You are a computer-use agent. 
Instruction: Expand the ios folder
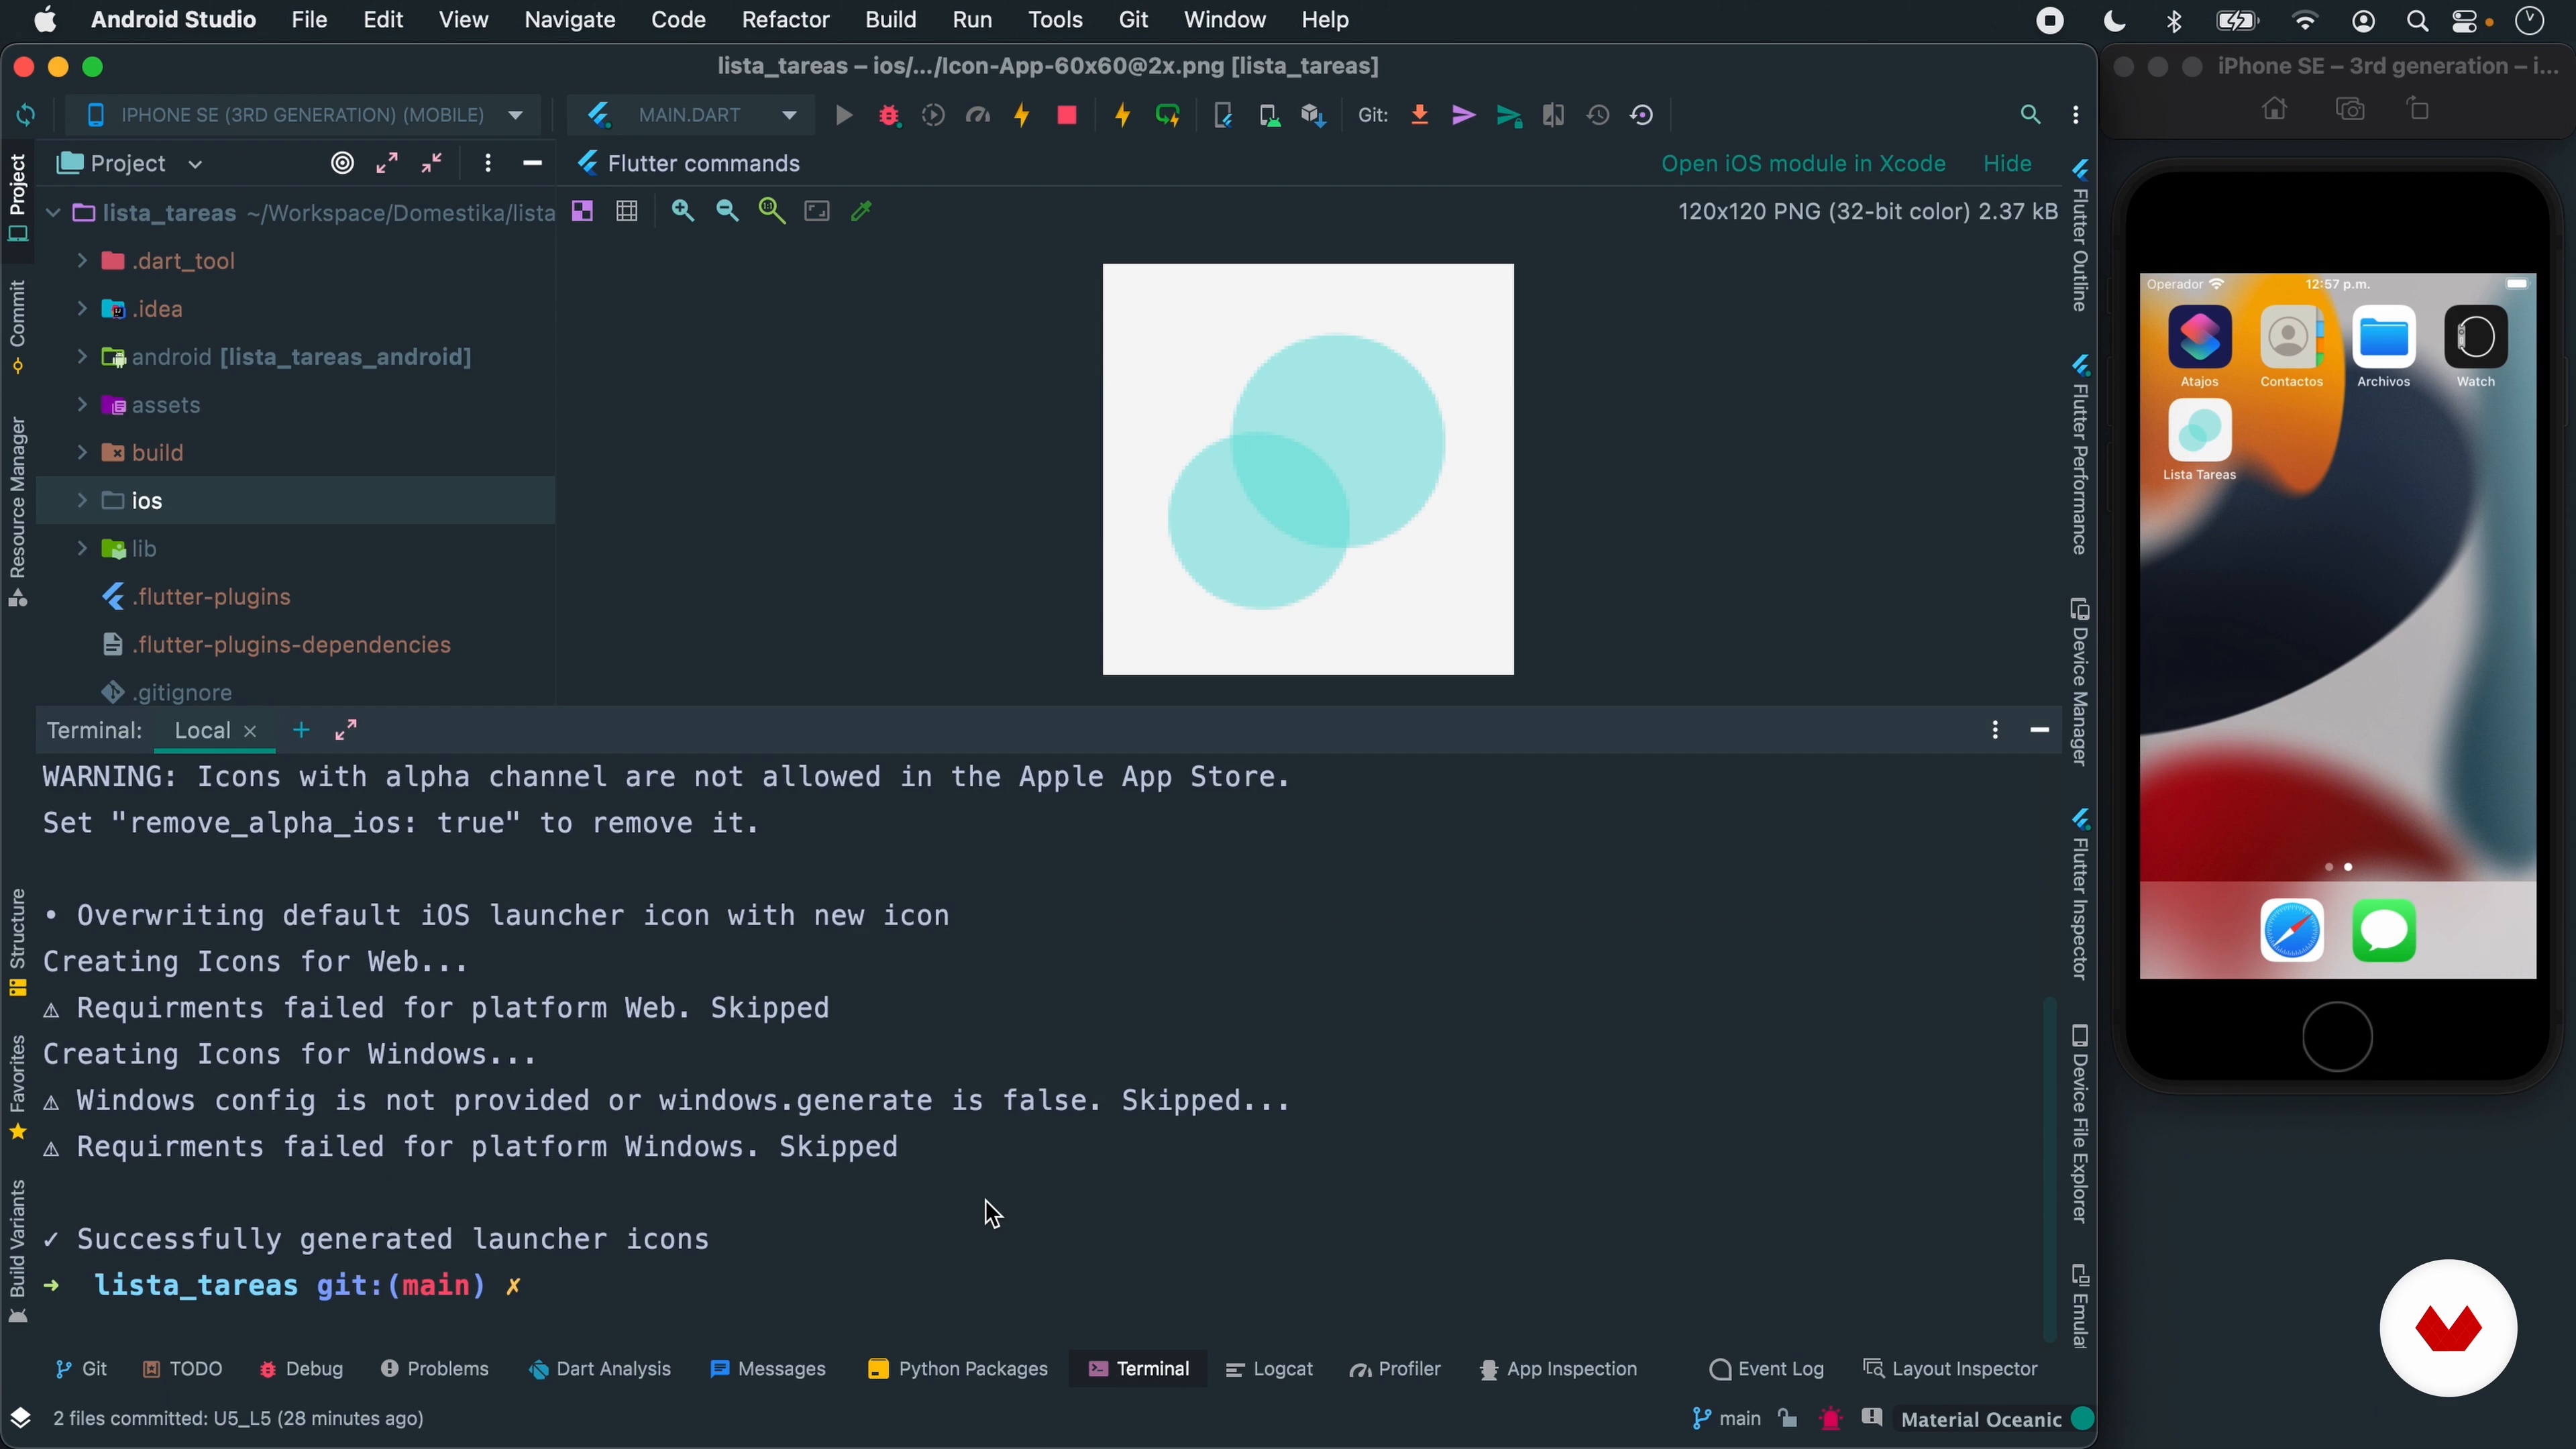point(82,501)
